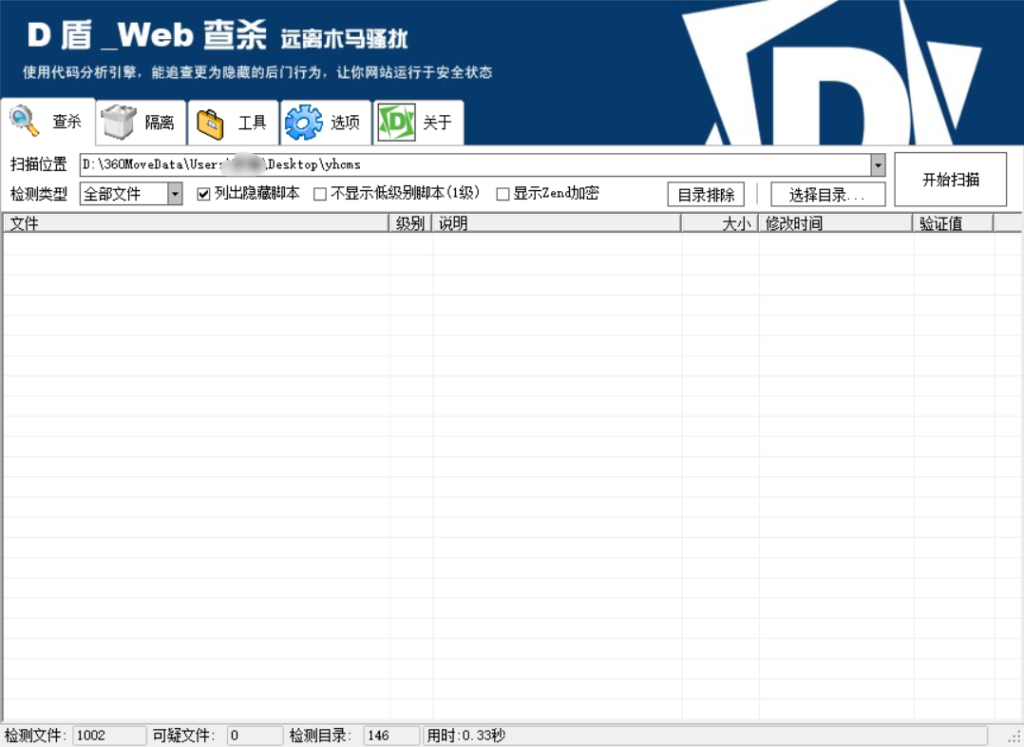
Task: Switch to the 关于 about tab
Action: (x=420, y=121)
